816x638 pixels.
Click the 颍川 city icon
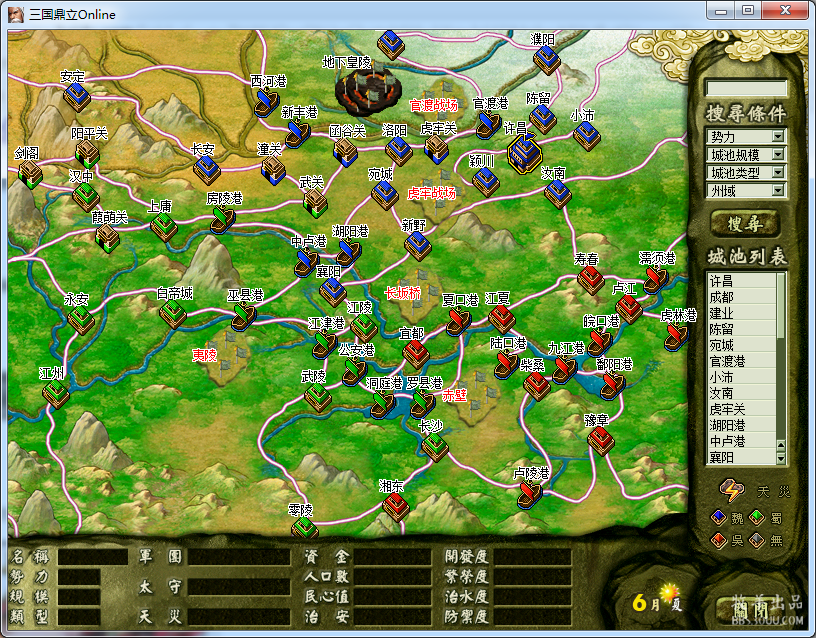click(x=486, y=182)
